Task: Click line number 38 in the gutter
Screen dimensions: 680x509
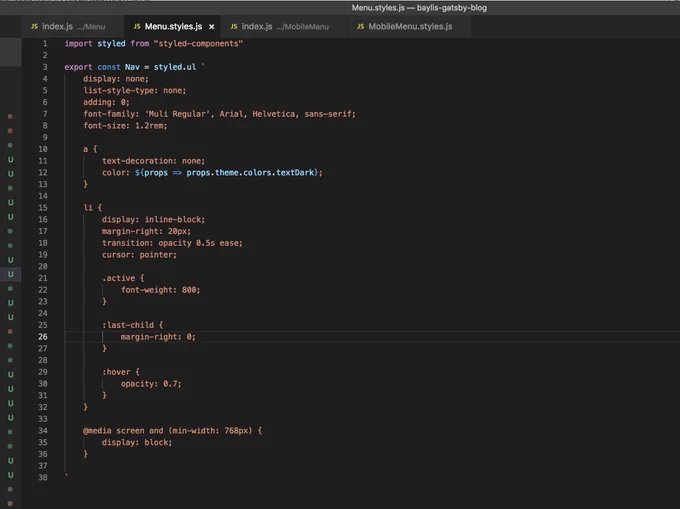Action: [42, 477]
